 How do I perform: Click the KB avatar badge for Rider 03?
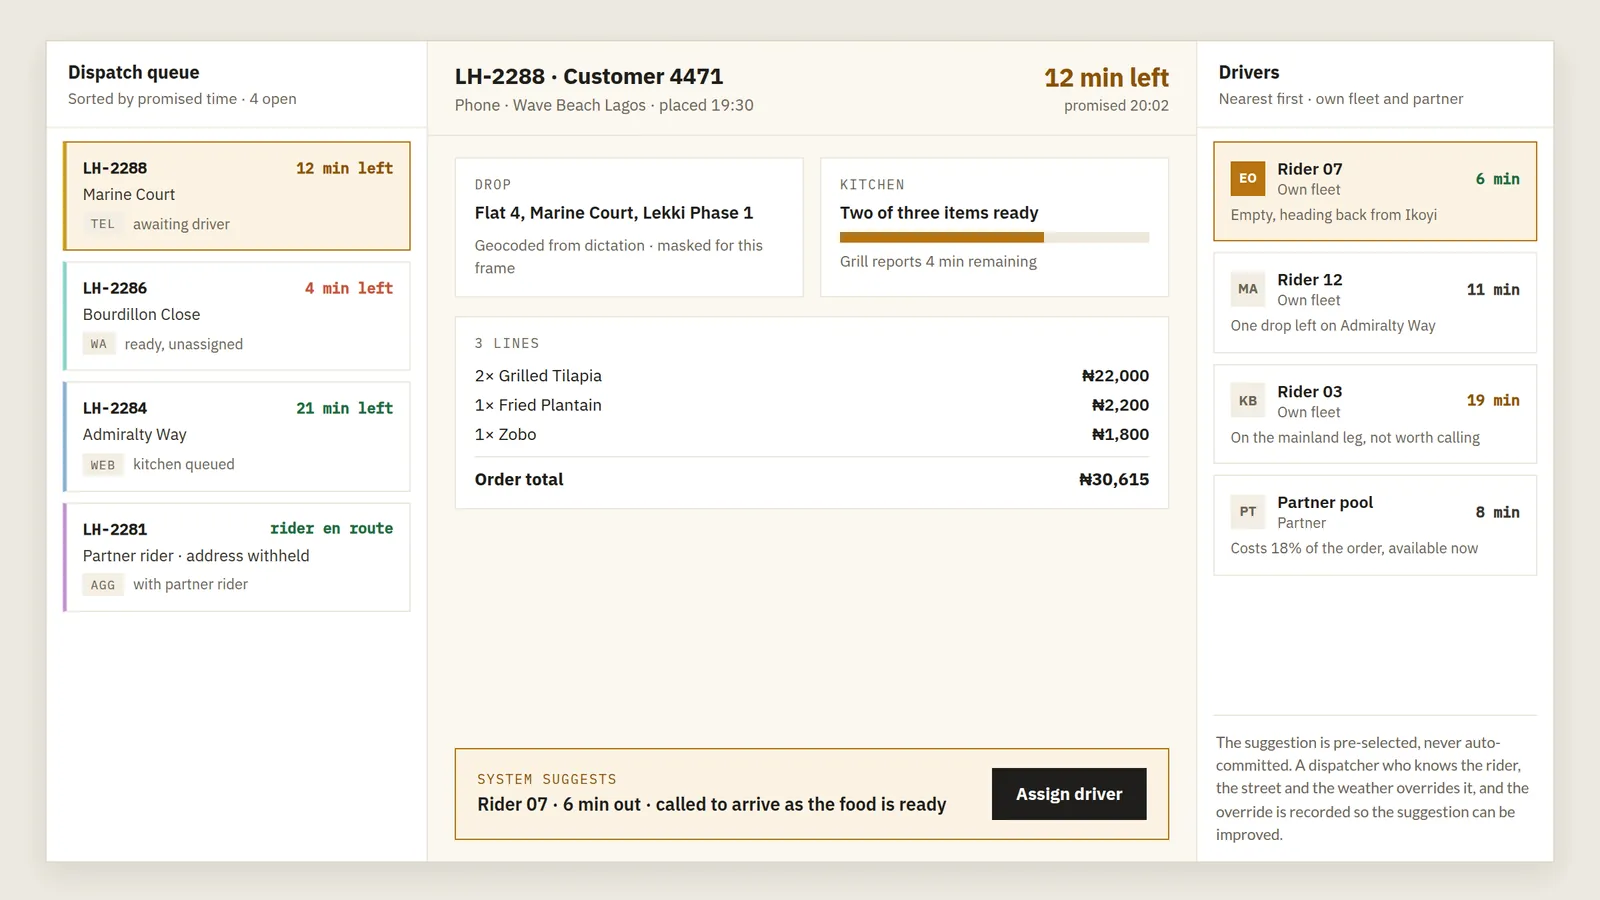pyautogui.click(x=1248, y=401)
